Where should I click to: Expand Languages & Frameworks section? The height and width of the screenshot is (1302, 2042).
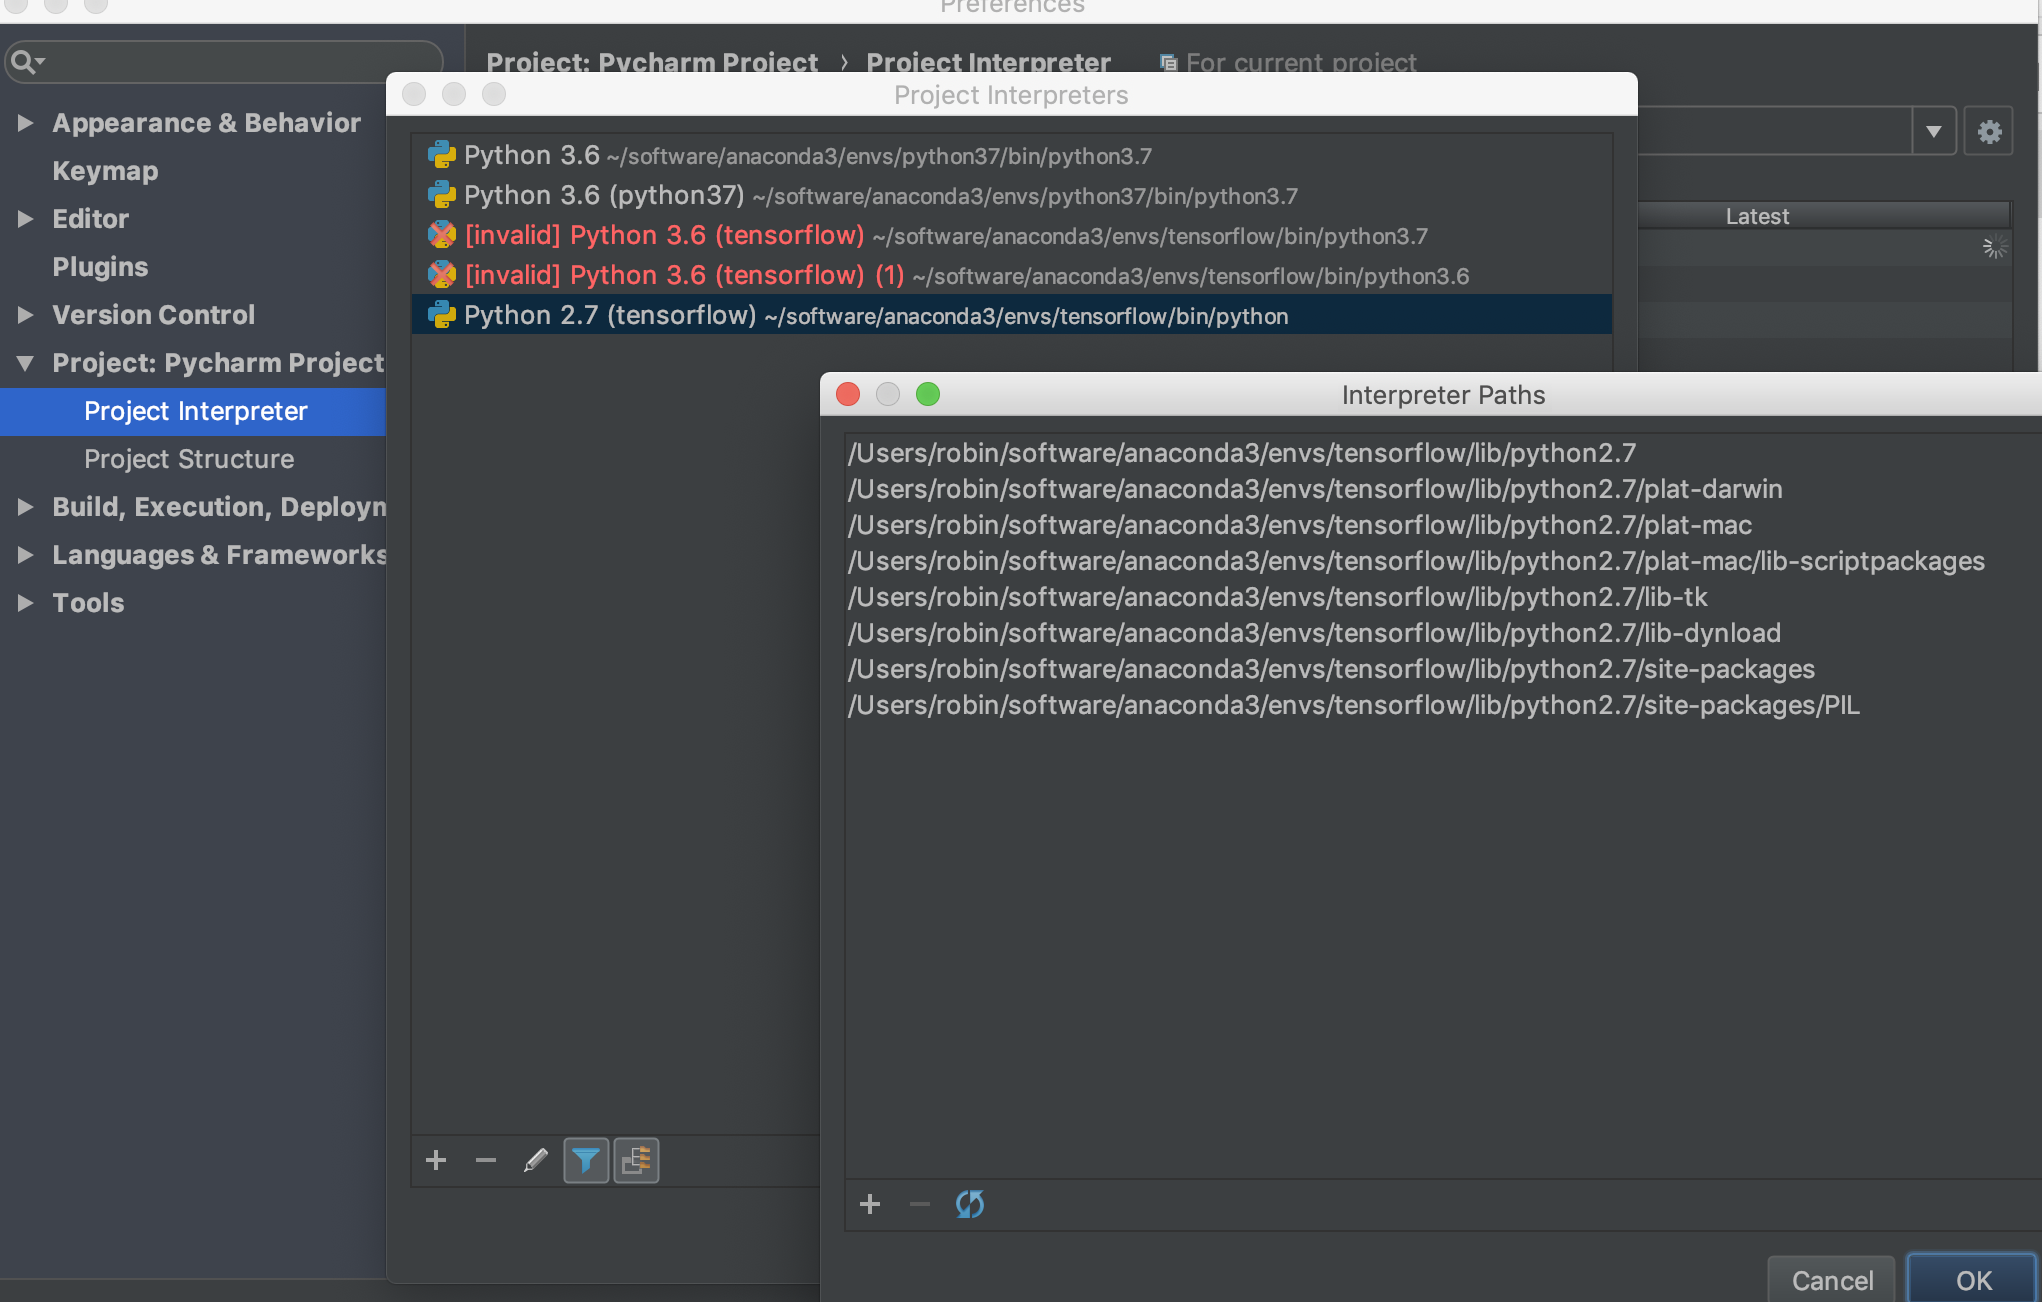[x=26, y=555]
